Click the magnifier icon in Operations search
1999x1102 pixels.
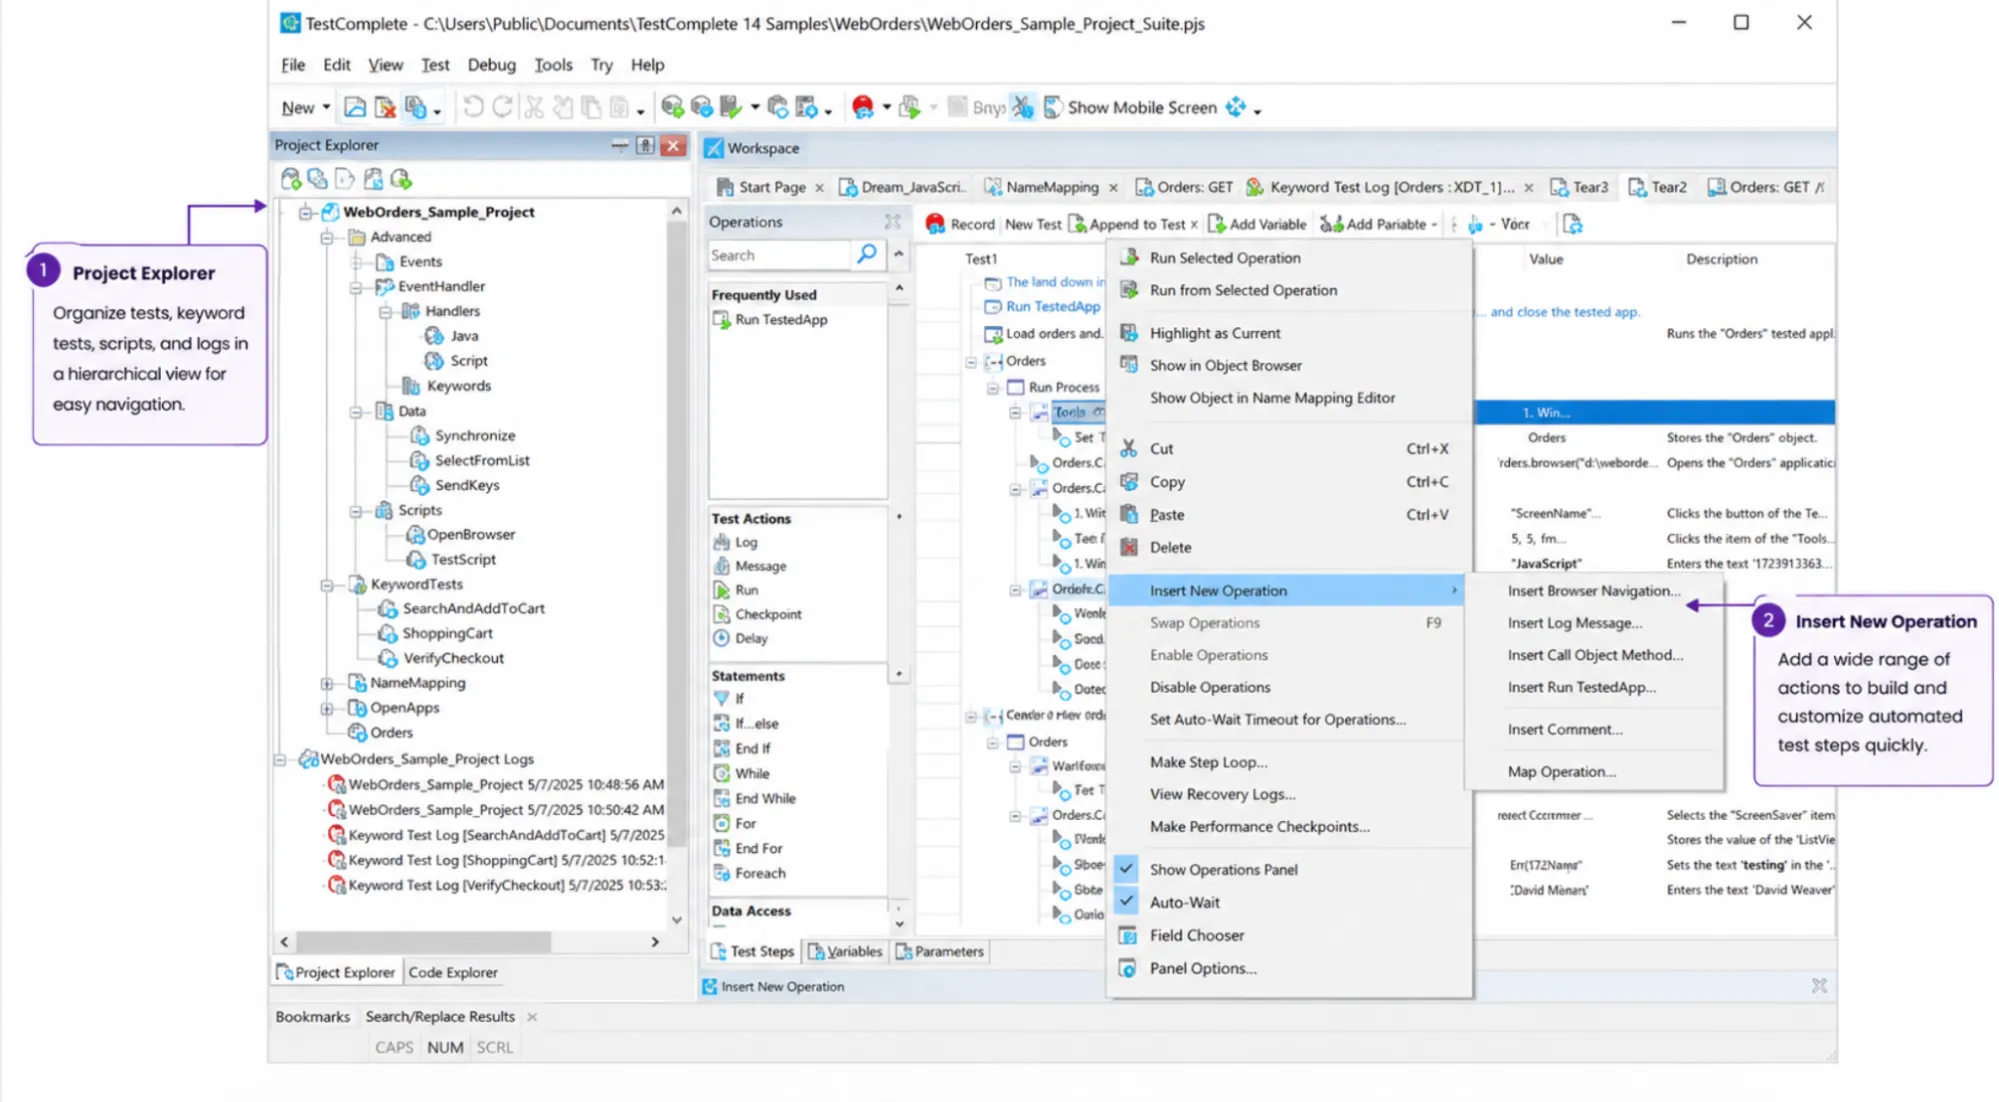pyautogui.click(x=867, y=254)
